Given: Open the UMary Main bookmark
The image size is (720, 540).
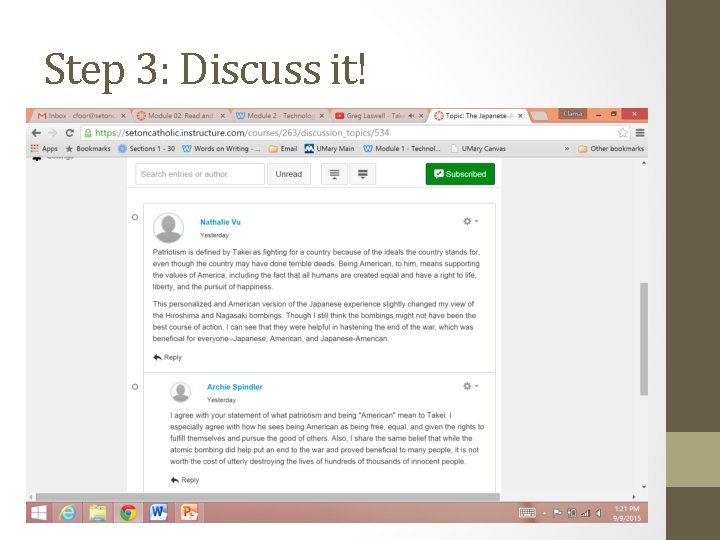Looking at the screenshot, I should (x=329, y=148).
